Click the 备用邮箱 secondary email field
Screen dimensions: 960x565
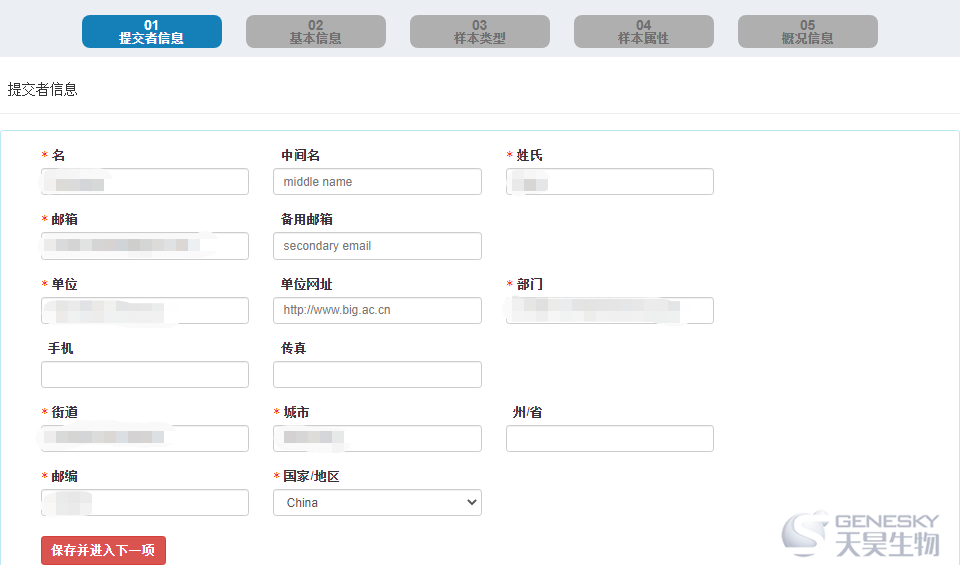pos(377,246)
